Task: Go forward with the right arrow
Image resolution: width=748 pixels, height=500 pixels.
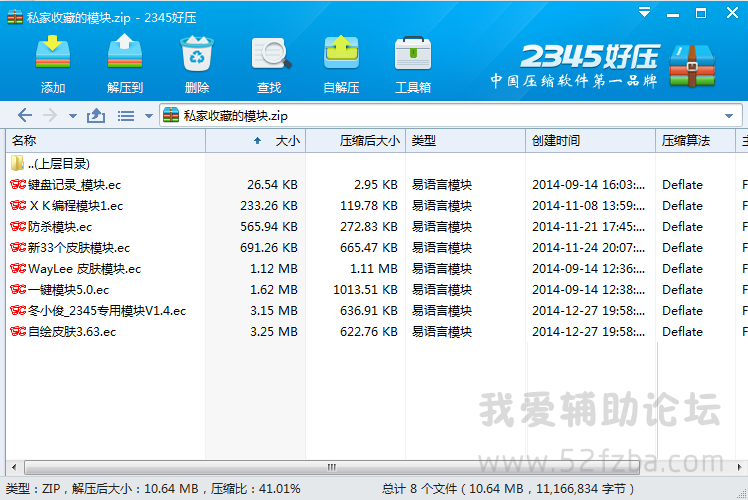Action: coord(50,115)
